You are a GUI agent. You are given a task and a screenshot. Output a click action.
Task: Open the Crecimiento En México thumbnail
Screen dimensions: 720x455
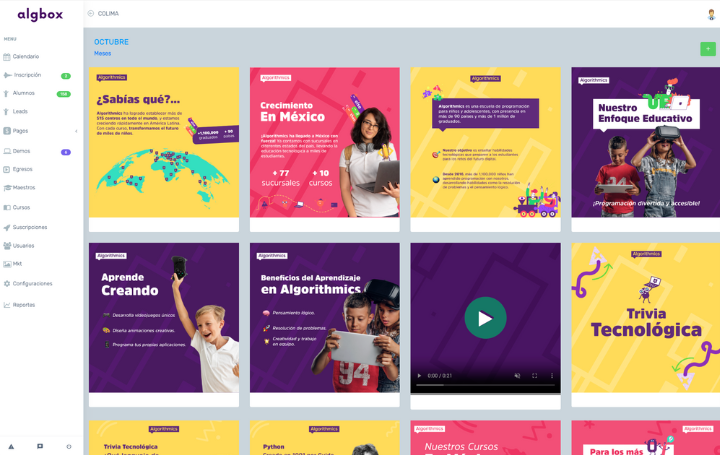pyautogui.click(x=325, y=142)
